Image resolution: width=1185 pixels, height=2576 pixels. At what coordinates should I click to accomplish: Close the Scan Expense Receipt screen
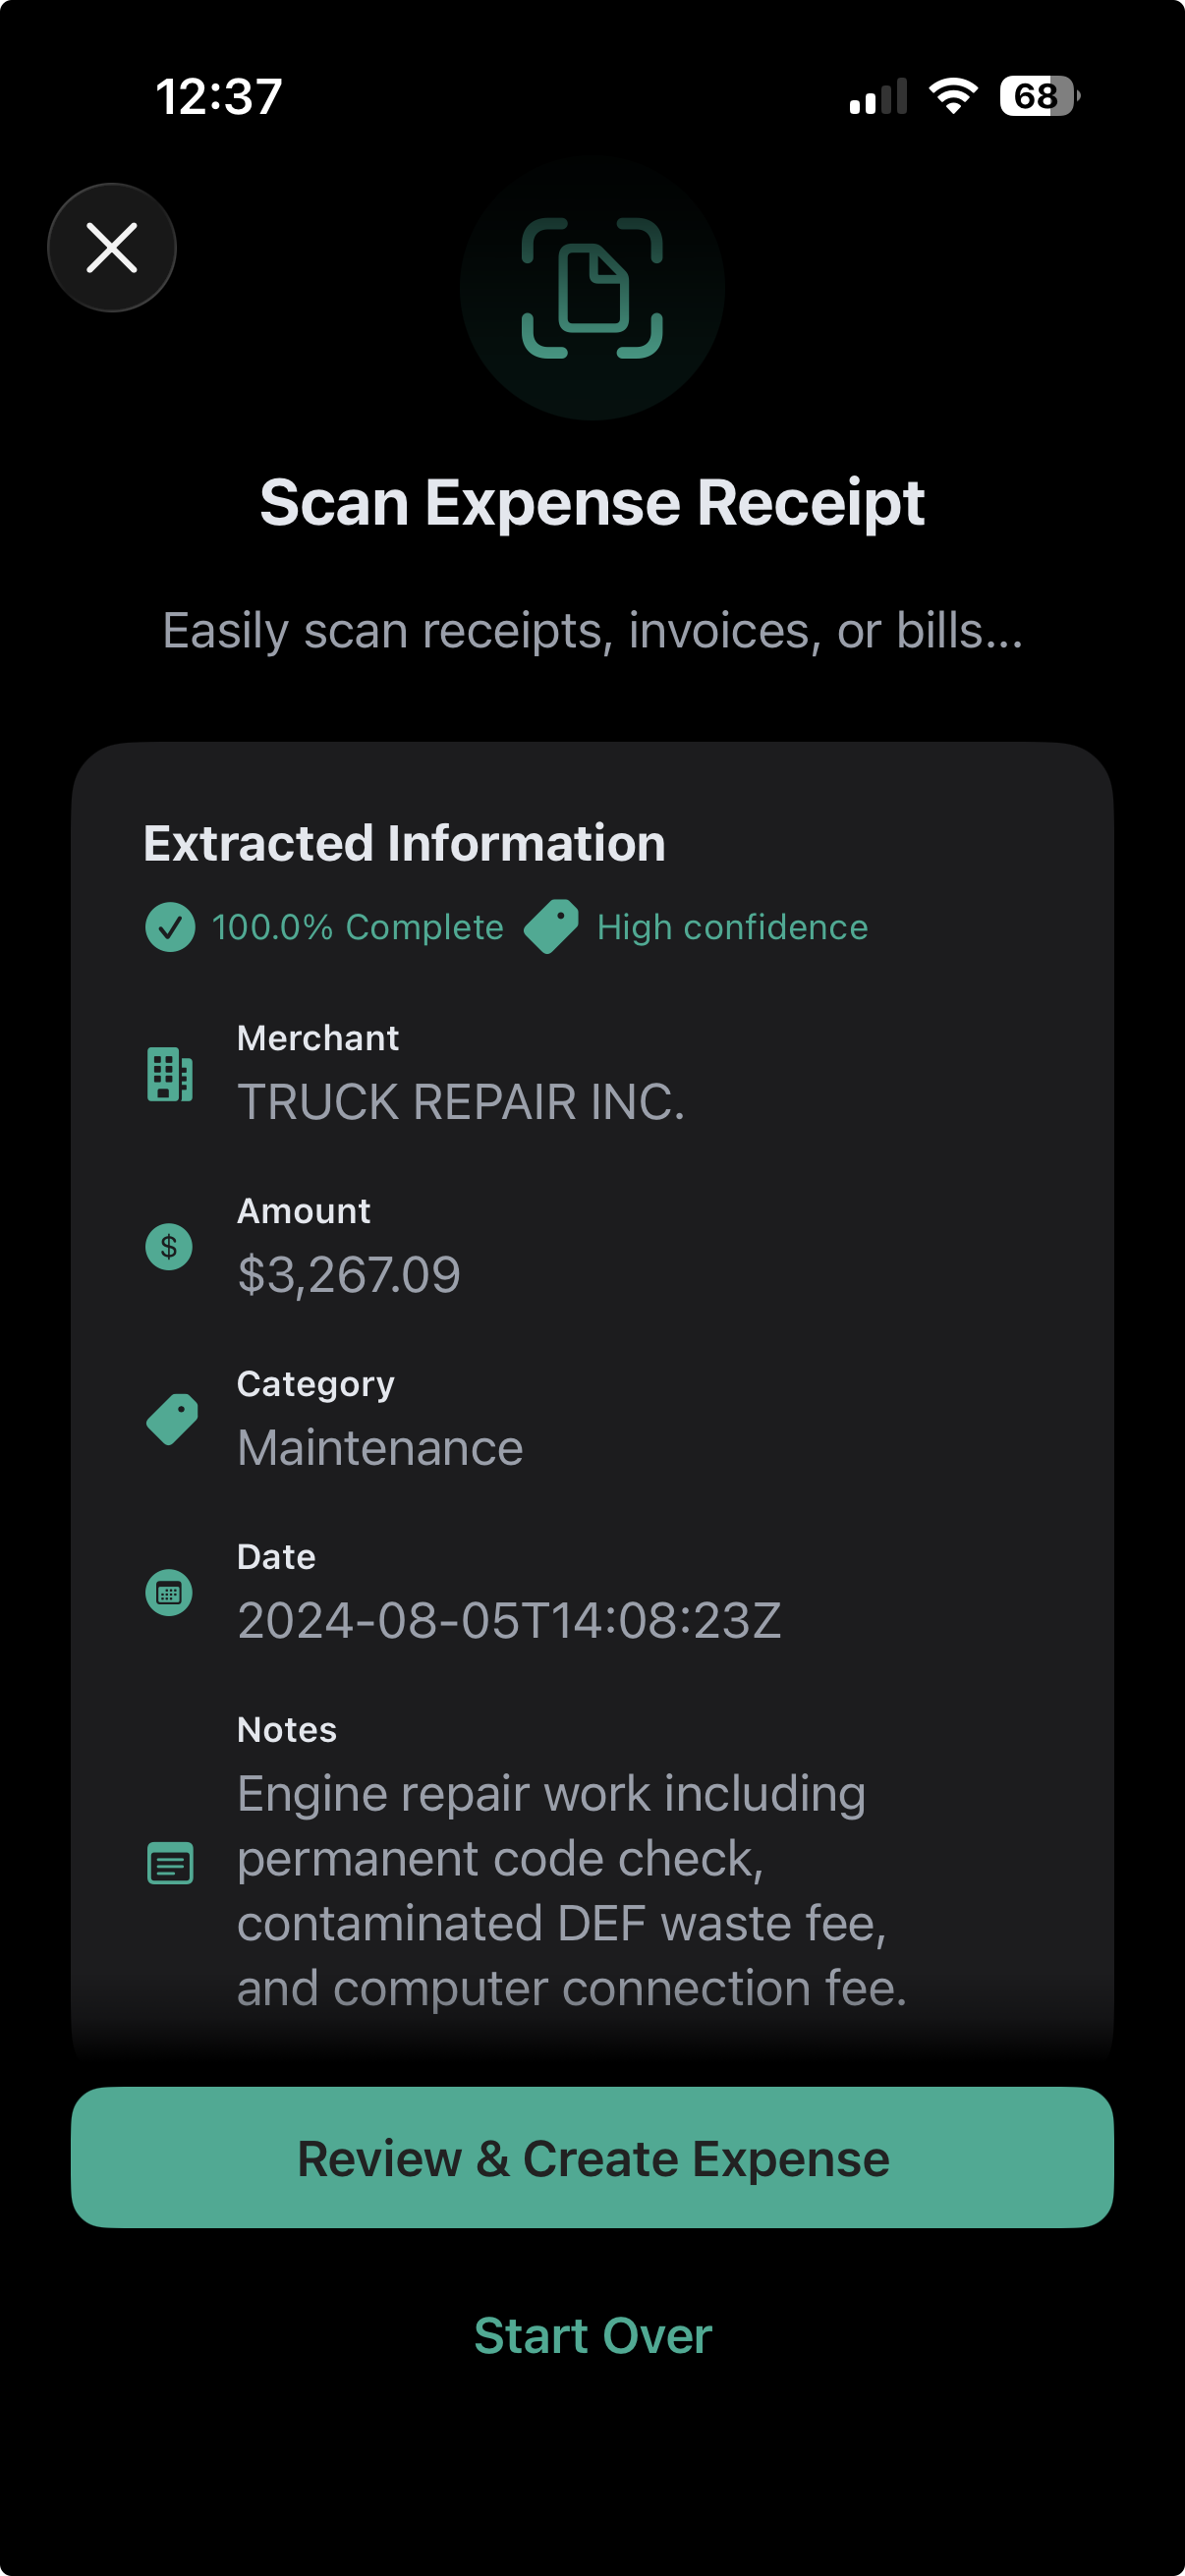coord(112,248)
